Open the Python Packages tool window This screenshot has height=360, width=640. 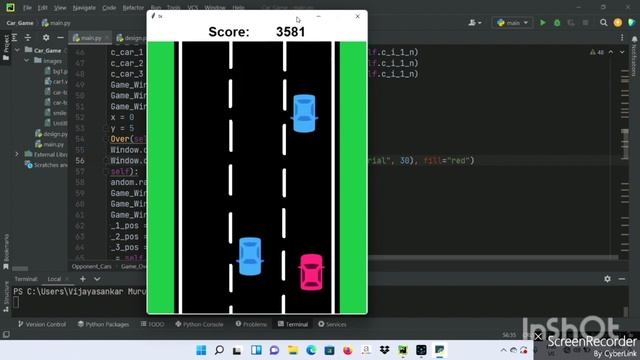point(103,324)
